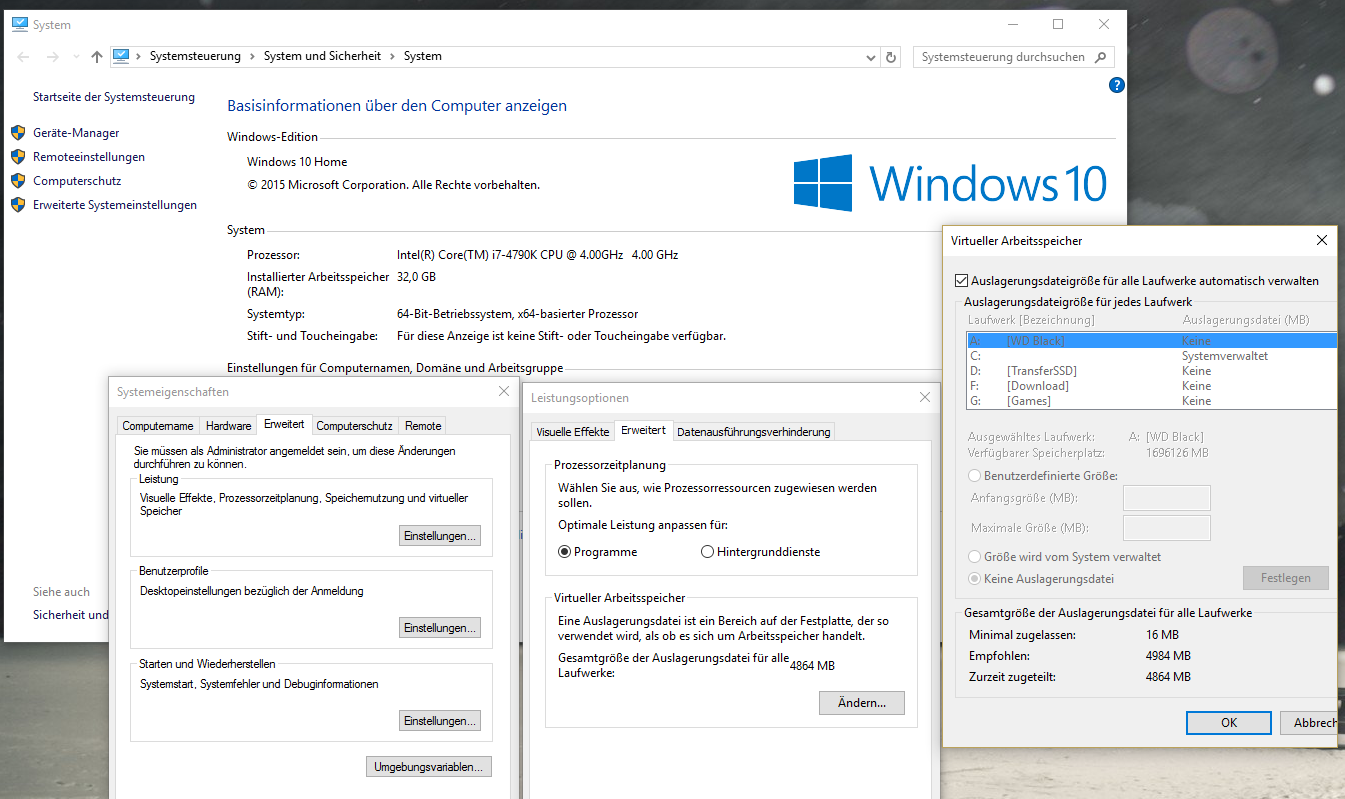
Task: Click the shield icon beside Geräte-Manager
Action: point(17,132)
